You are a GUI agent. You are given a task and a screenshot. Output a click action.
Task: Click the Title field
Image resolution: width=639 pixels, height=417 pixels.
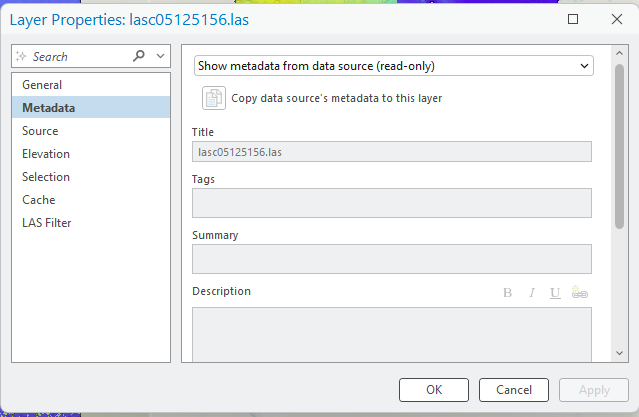point(392,152)
